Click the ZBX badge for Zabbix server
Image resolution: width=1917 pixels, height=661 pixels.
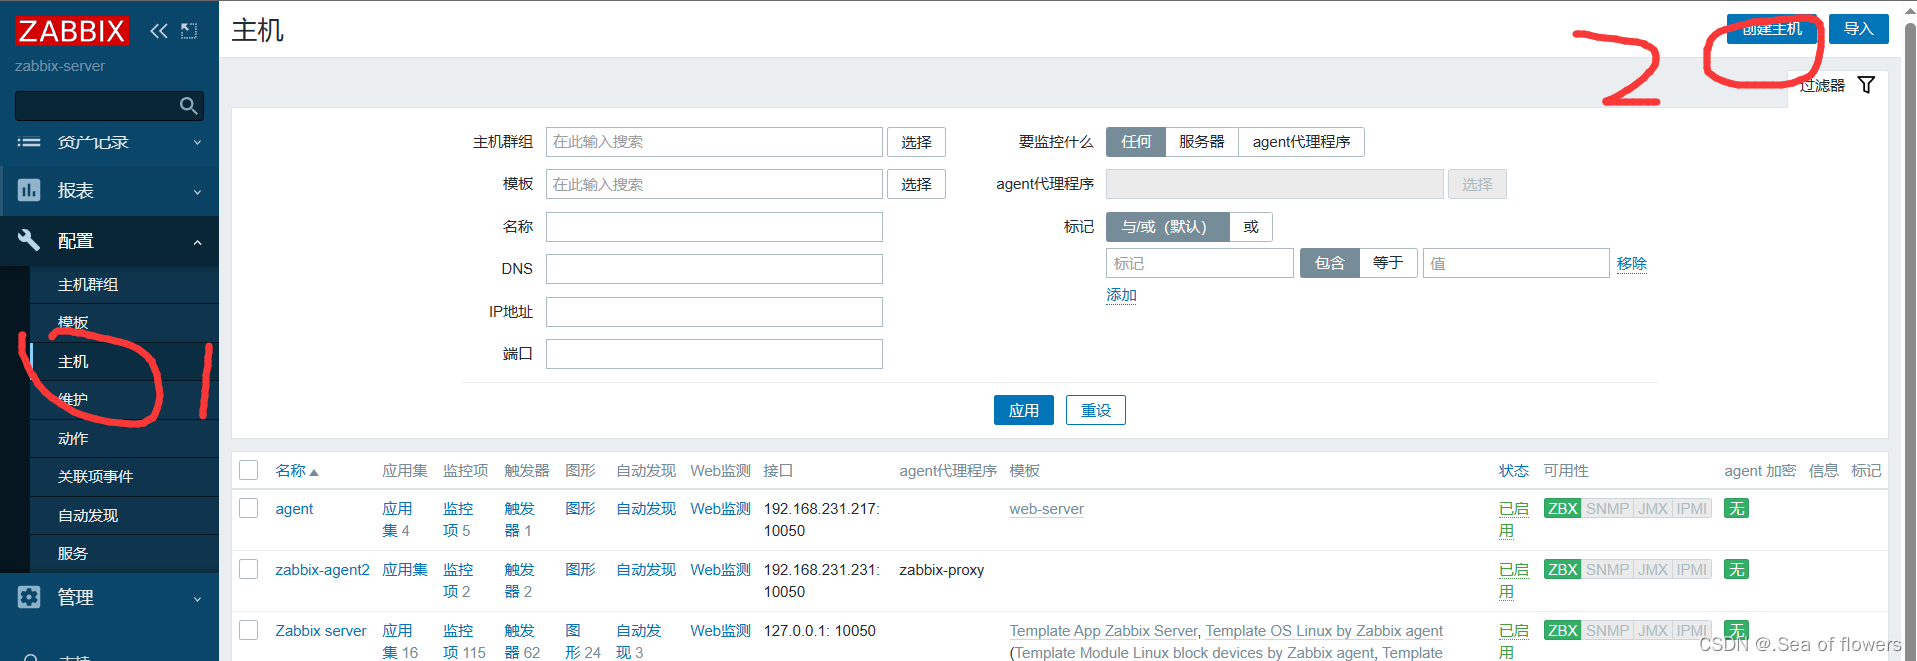1562,631
